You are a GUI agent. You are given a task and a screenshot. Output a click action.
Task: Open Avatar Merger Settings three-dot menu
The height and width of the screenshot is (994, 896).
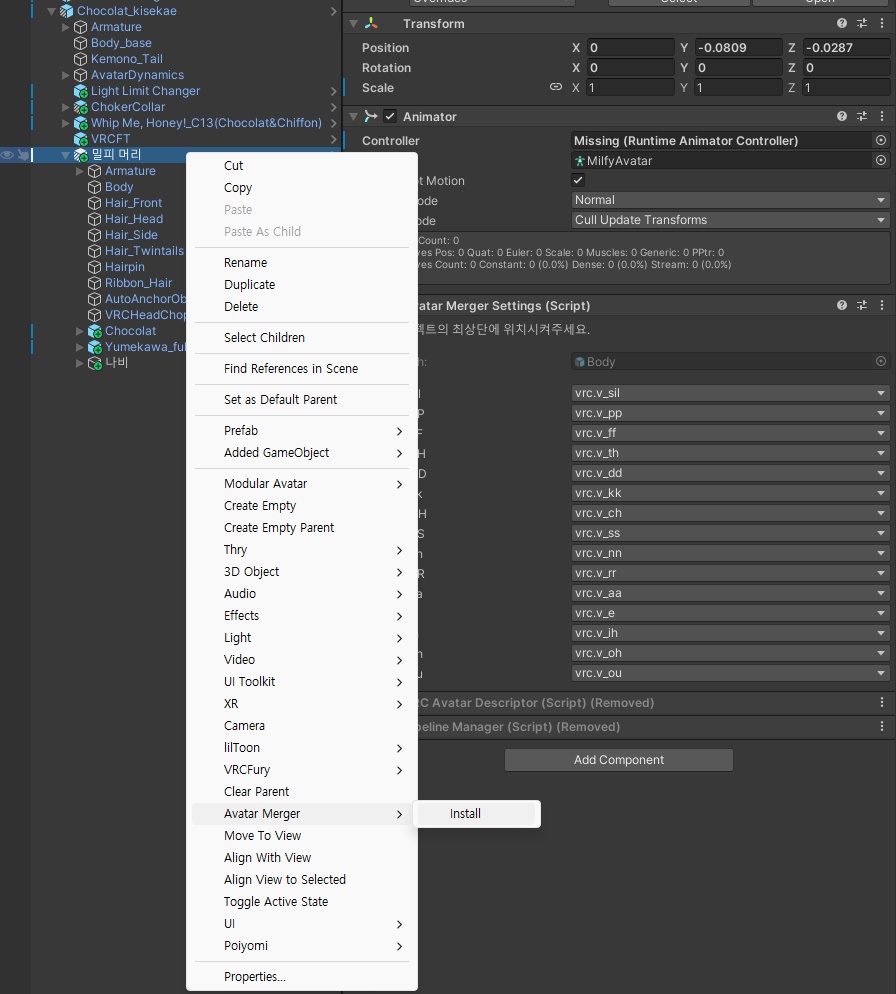click(x=882, y=305)
